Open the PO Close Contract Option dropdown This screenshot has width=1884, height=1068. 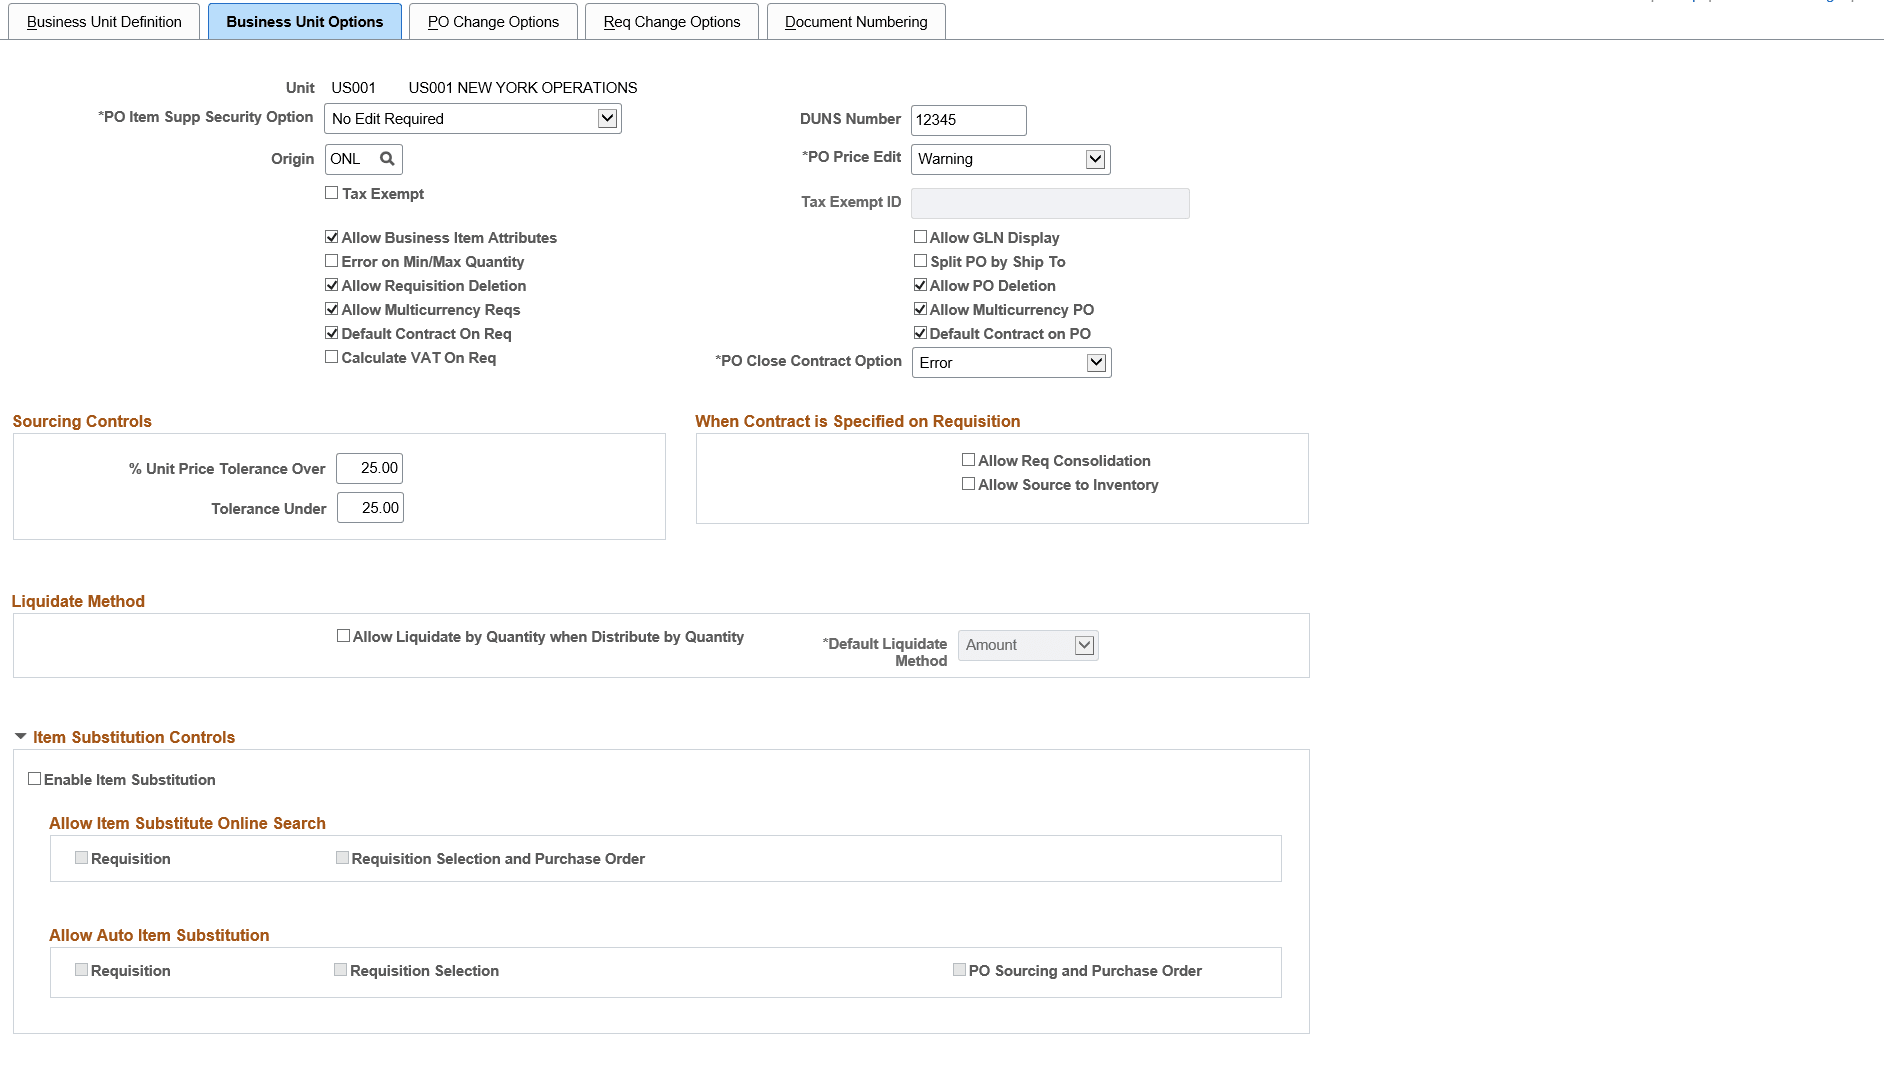pos(1097,362)
